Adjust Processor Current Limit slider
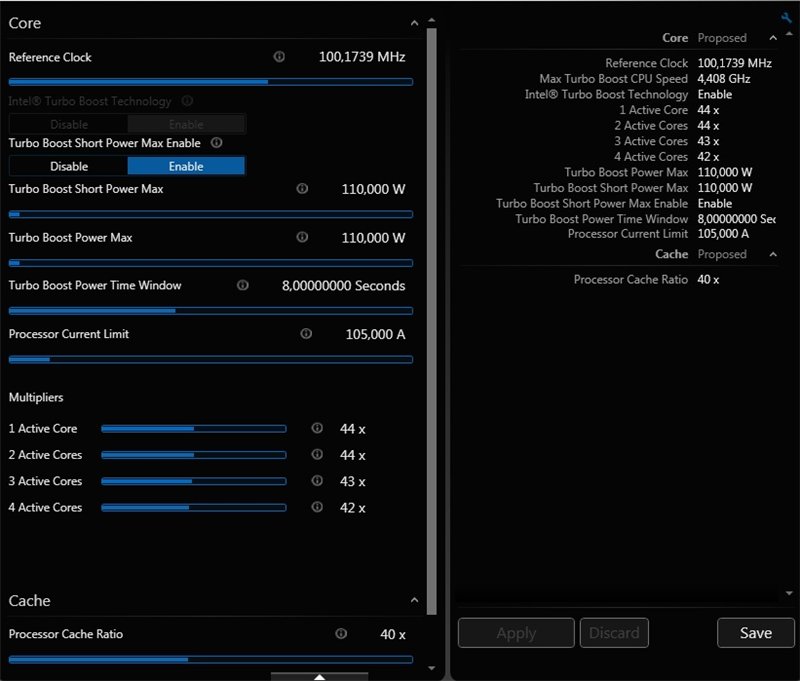The image size is (800, 681). pyautogui.click(x=211, y=360)
